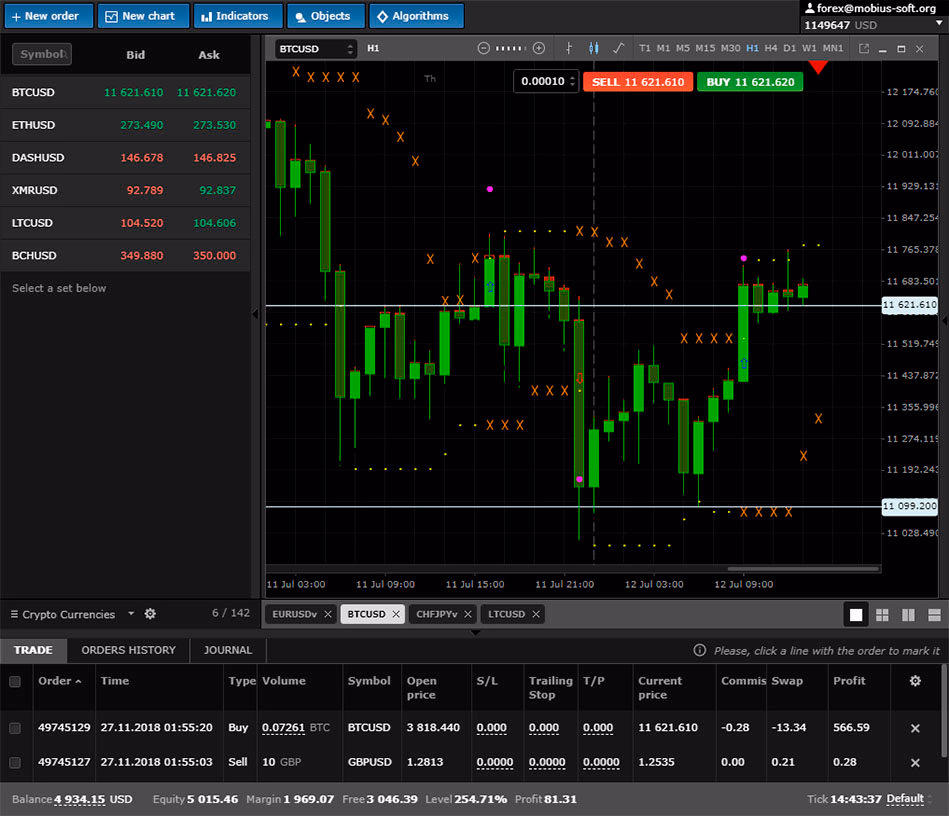The width and height of the screenshot is (949, 816).
Task: Switch chart to candlestick type
Action: (594, 48)
